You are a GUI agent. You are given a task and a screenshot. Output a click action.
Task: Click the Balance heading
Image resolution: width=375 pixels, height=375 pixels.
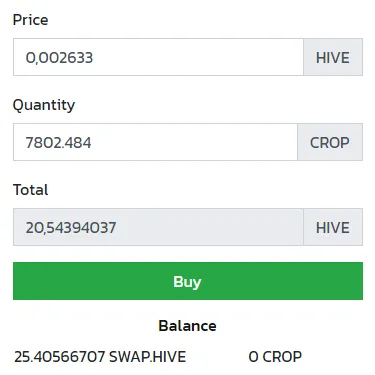(187, 326)
